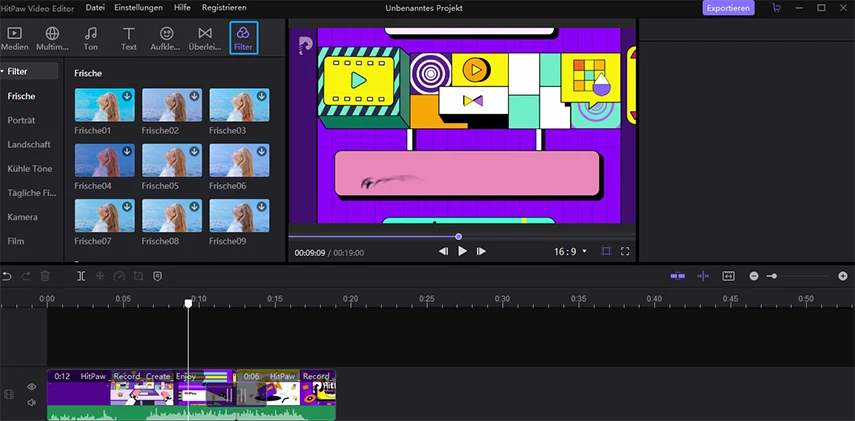Download the Frische04 filter
The height and width of the screenshot is (421, 855).
pyautogui.click(x=127, y=151)
